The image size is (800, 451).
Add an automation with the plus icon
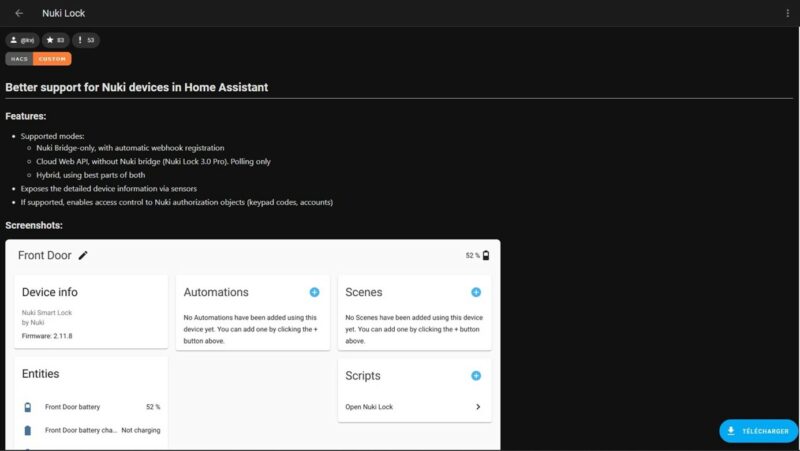click(x=314, y=292)
